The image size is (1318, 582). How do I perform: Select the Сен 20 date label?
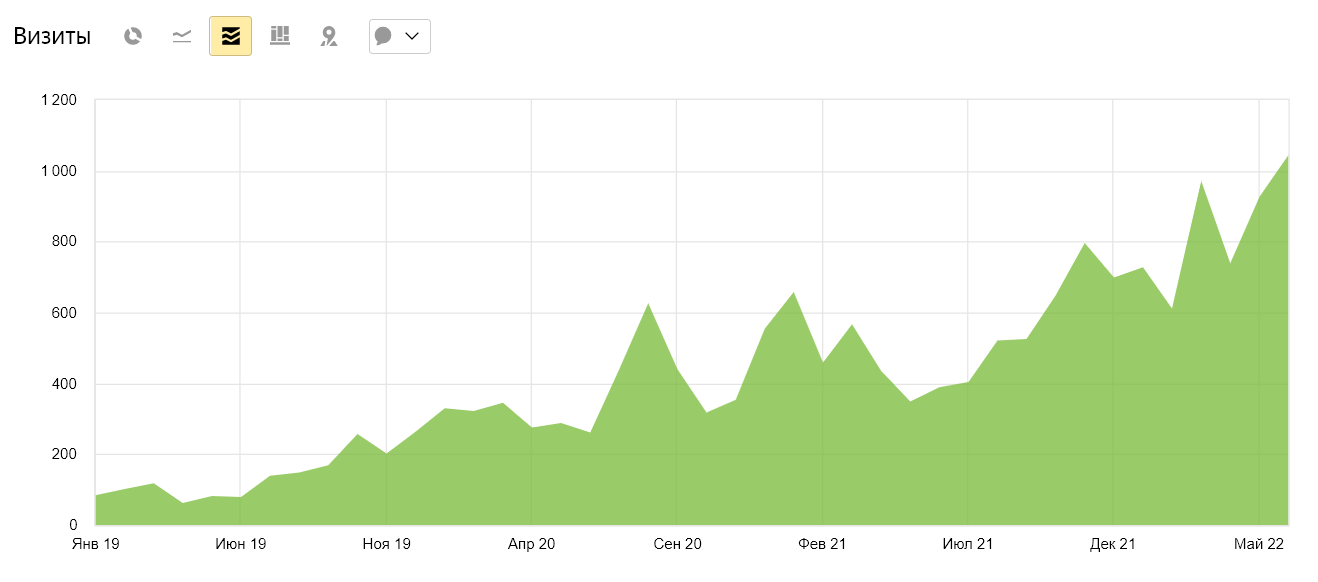click(x=678, y=544)
